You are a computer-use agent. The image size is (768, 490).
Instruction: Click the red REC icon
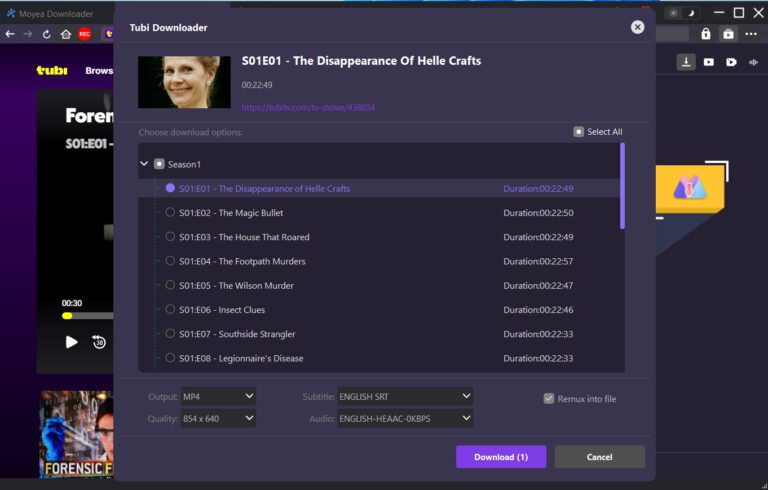(x=85, y=34)
